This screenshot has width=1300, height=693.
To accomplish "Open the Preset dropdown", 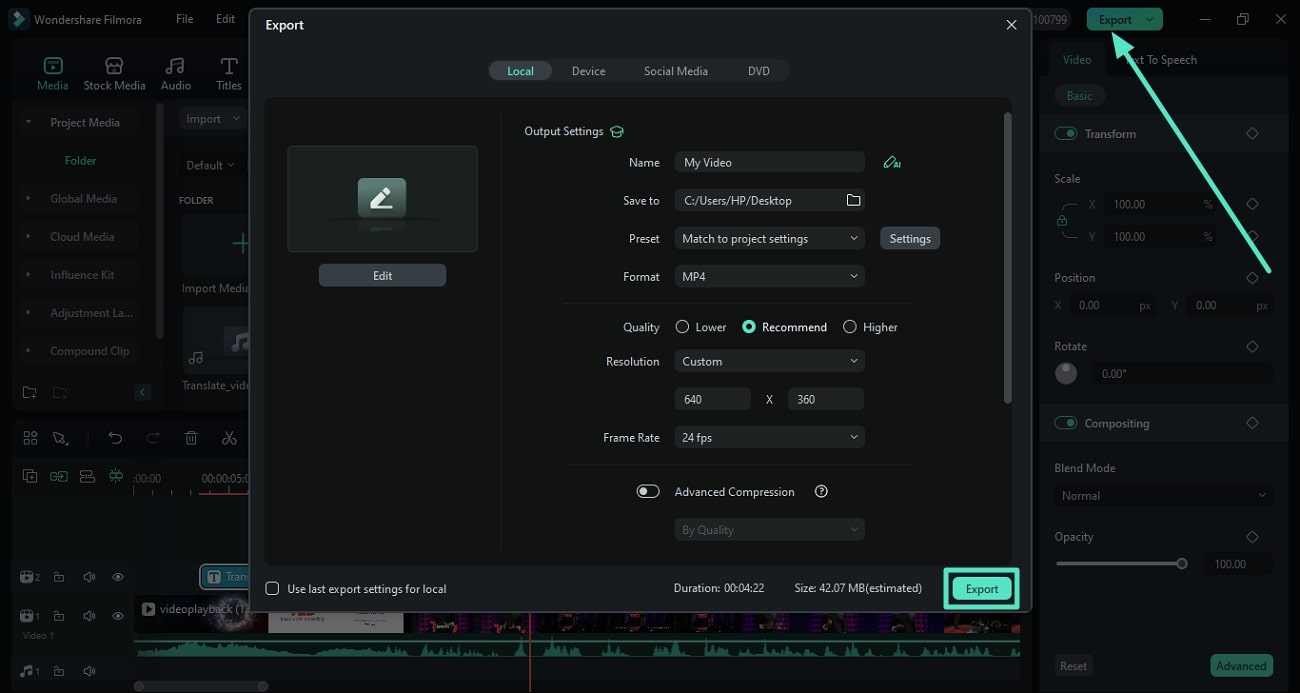I will (x=770, y=238).
